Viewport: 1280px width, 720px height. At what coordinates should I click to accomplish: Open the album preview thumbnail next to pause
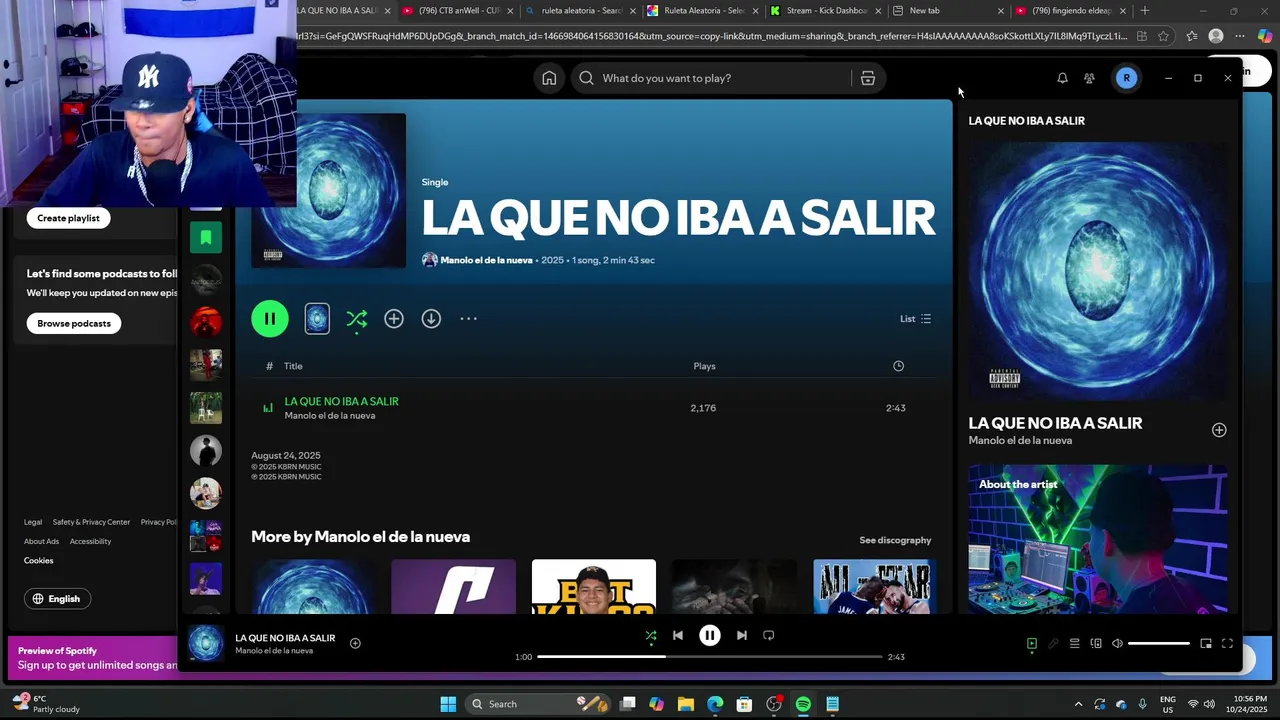(317, 319)
